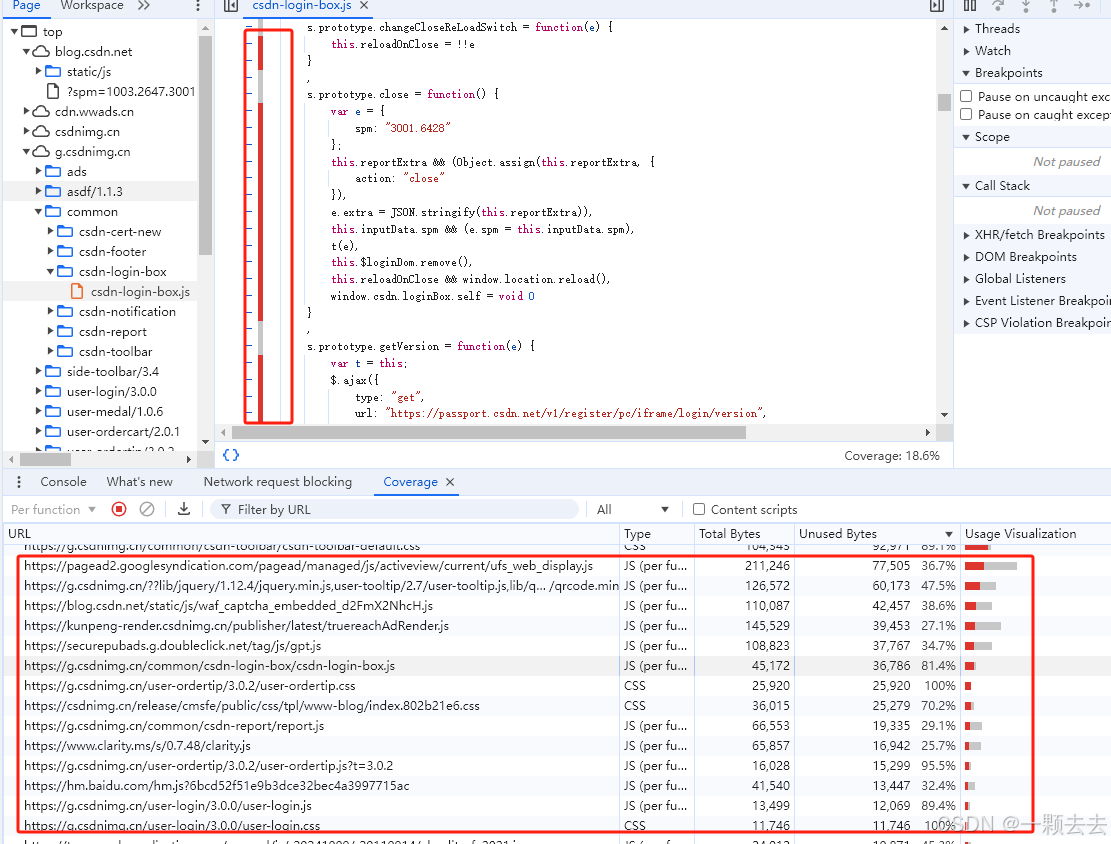Stop coverage recording with red button
This screenshot has width=1111, height=844.
[x=119, y=510]
